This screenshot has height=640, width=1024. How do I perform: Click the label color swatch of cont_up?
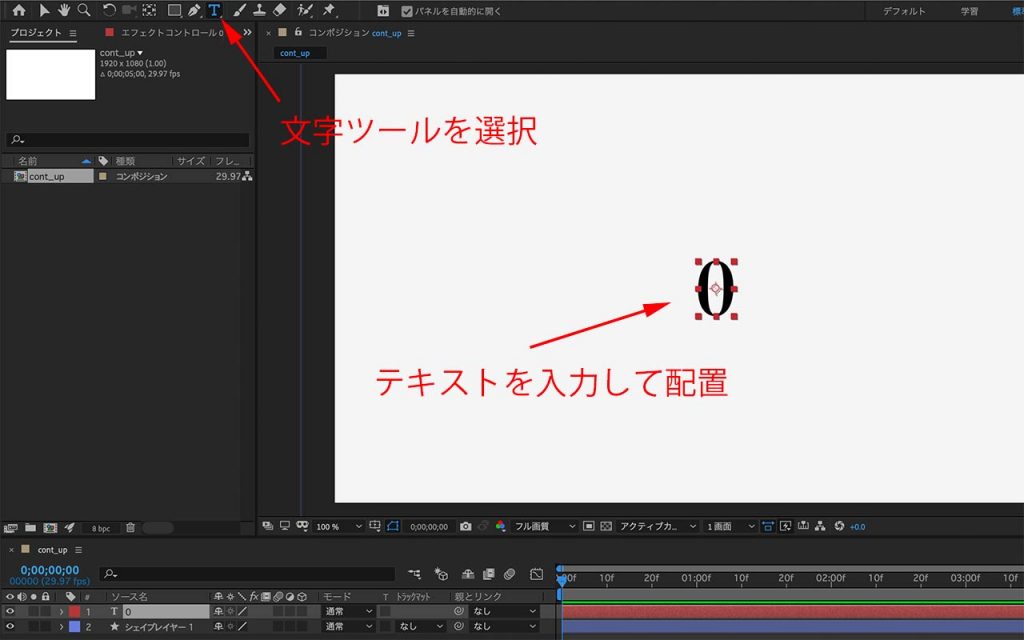[103, 176]
